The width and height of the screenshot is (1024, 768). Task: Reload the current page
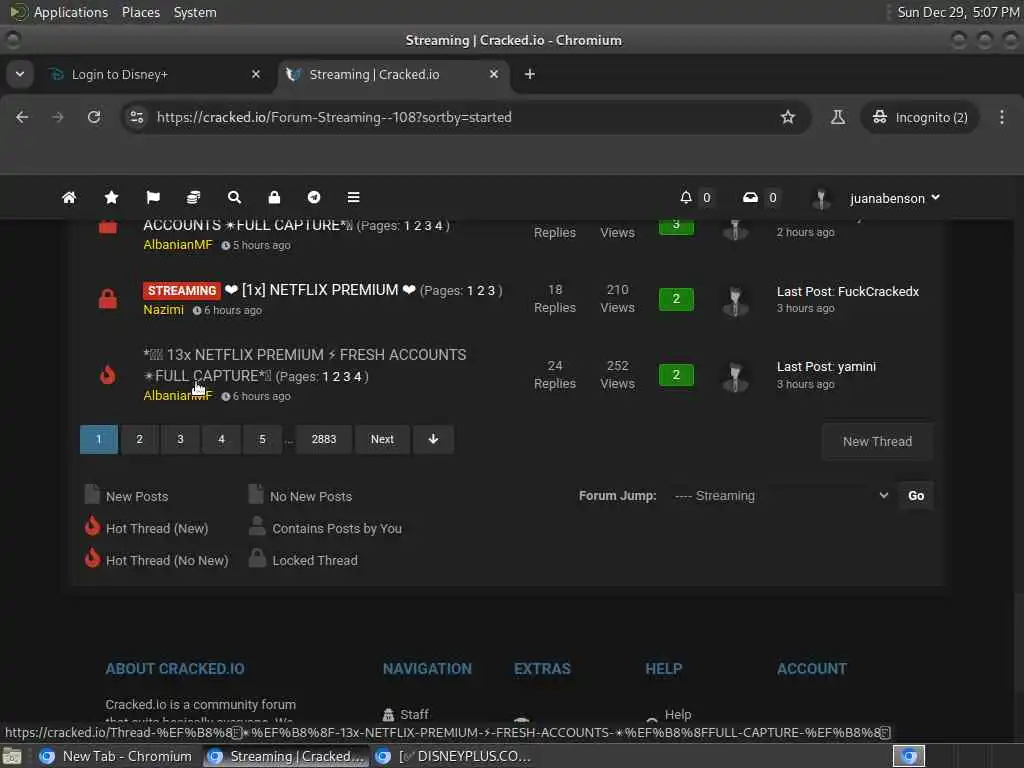[94, 117]
